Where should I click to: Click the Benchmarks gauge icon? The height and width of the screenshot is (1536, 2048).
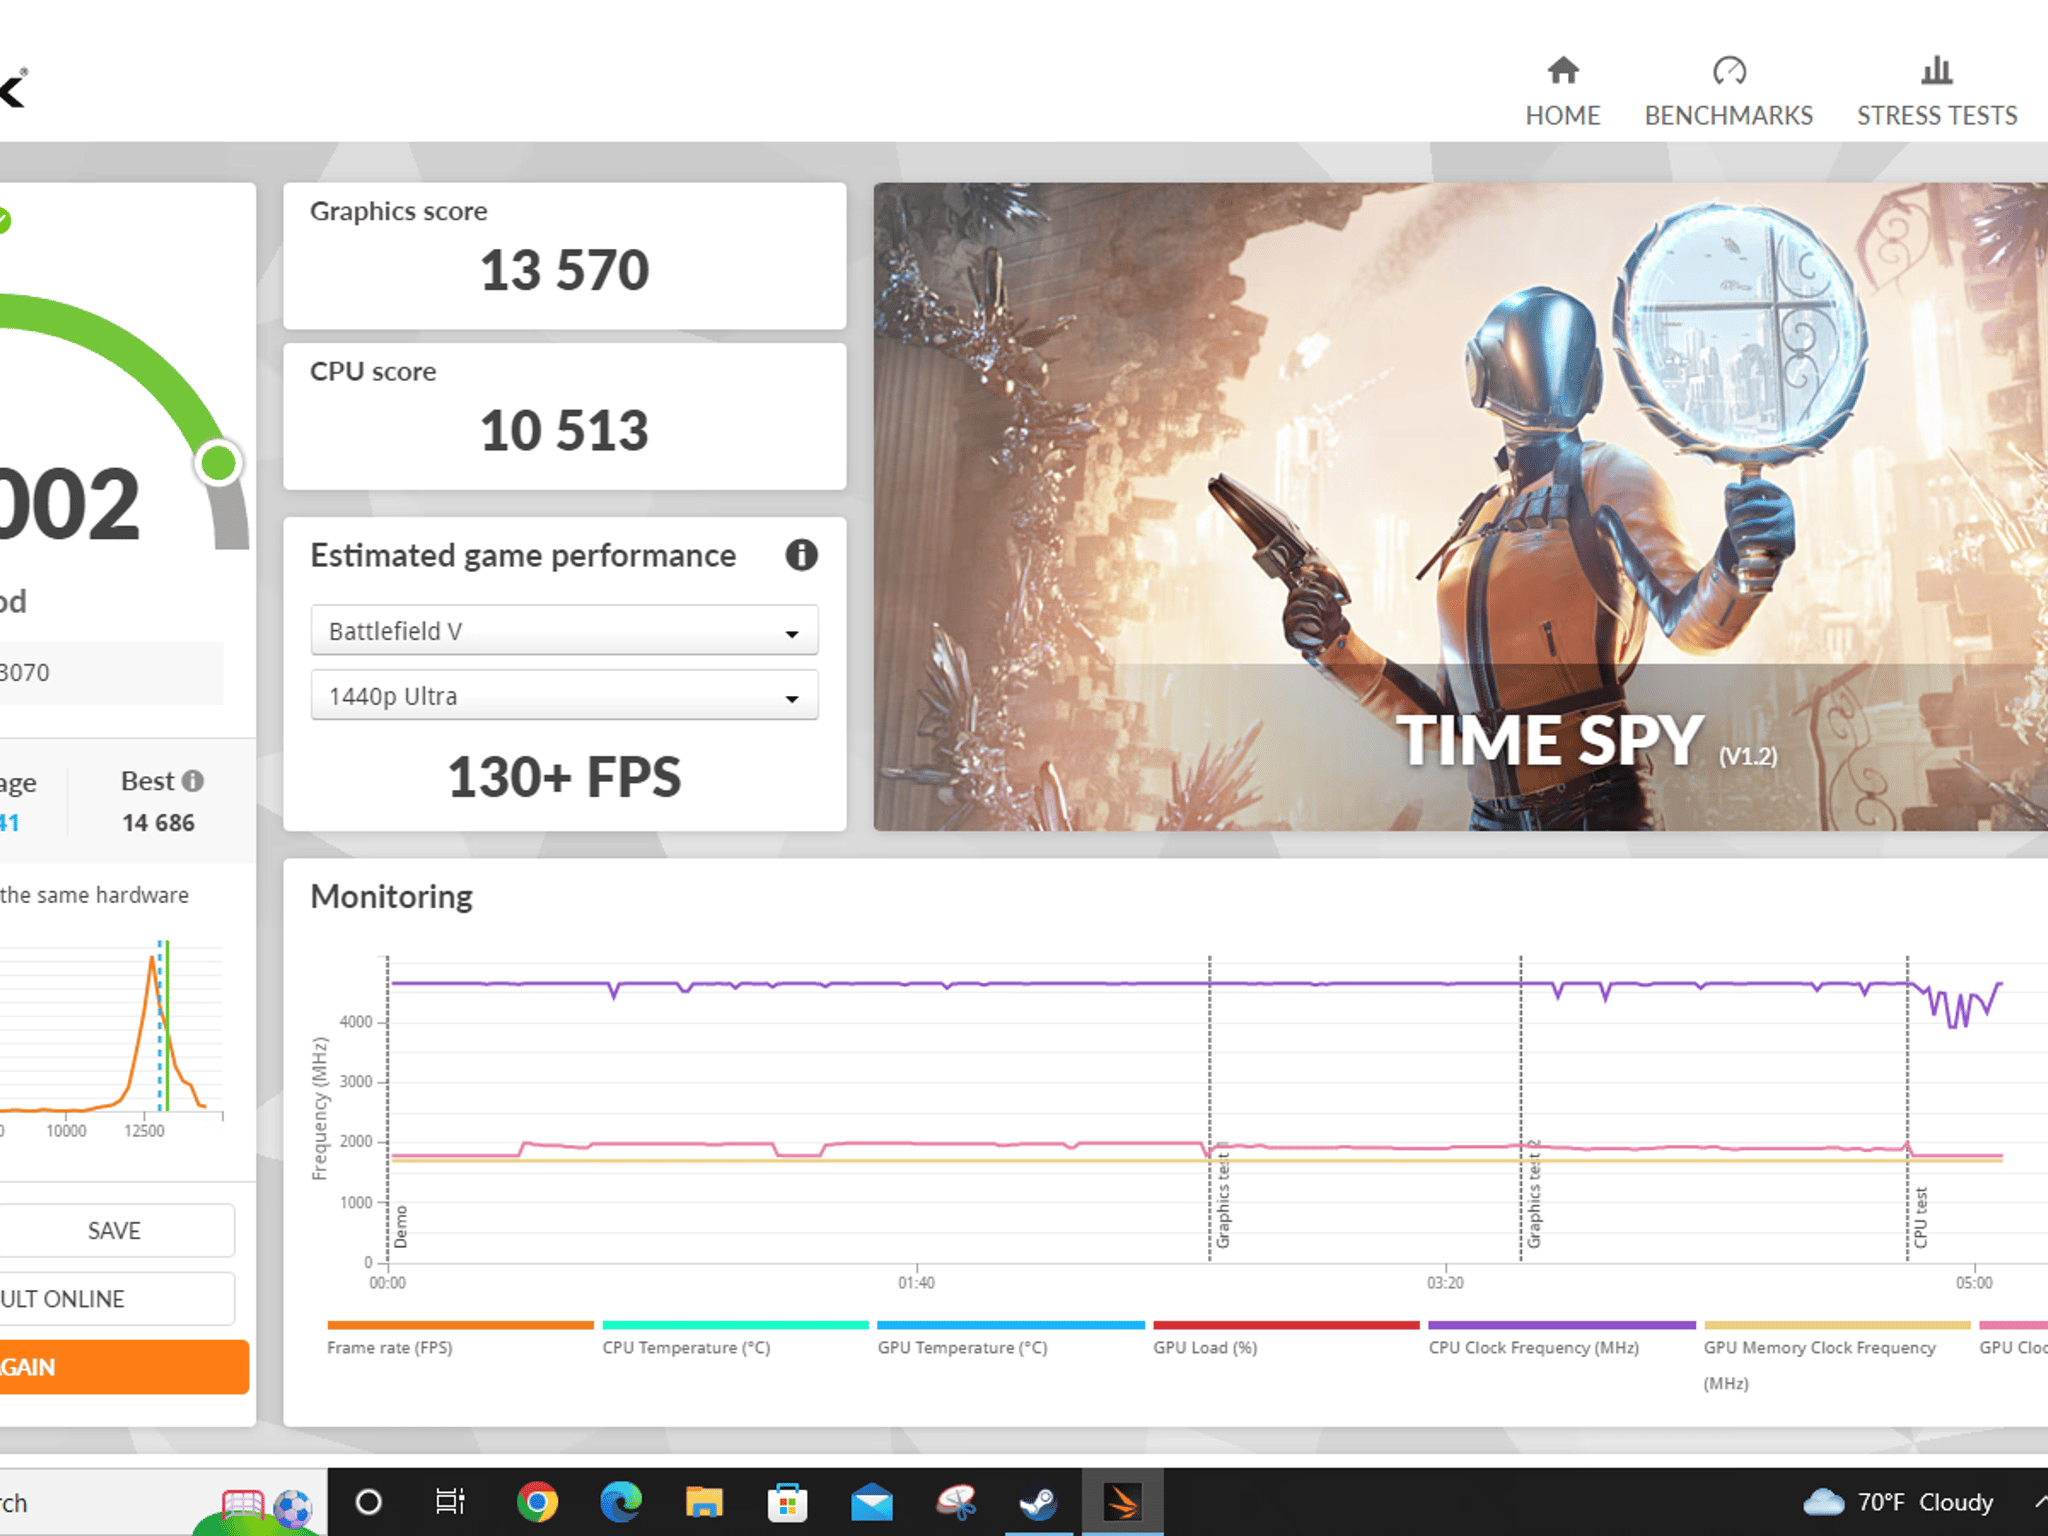(1729, 70)
